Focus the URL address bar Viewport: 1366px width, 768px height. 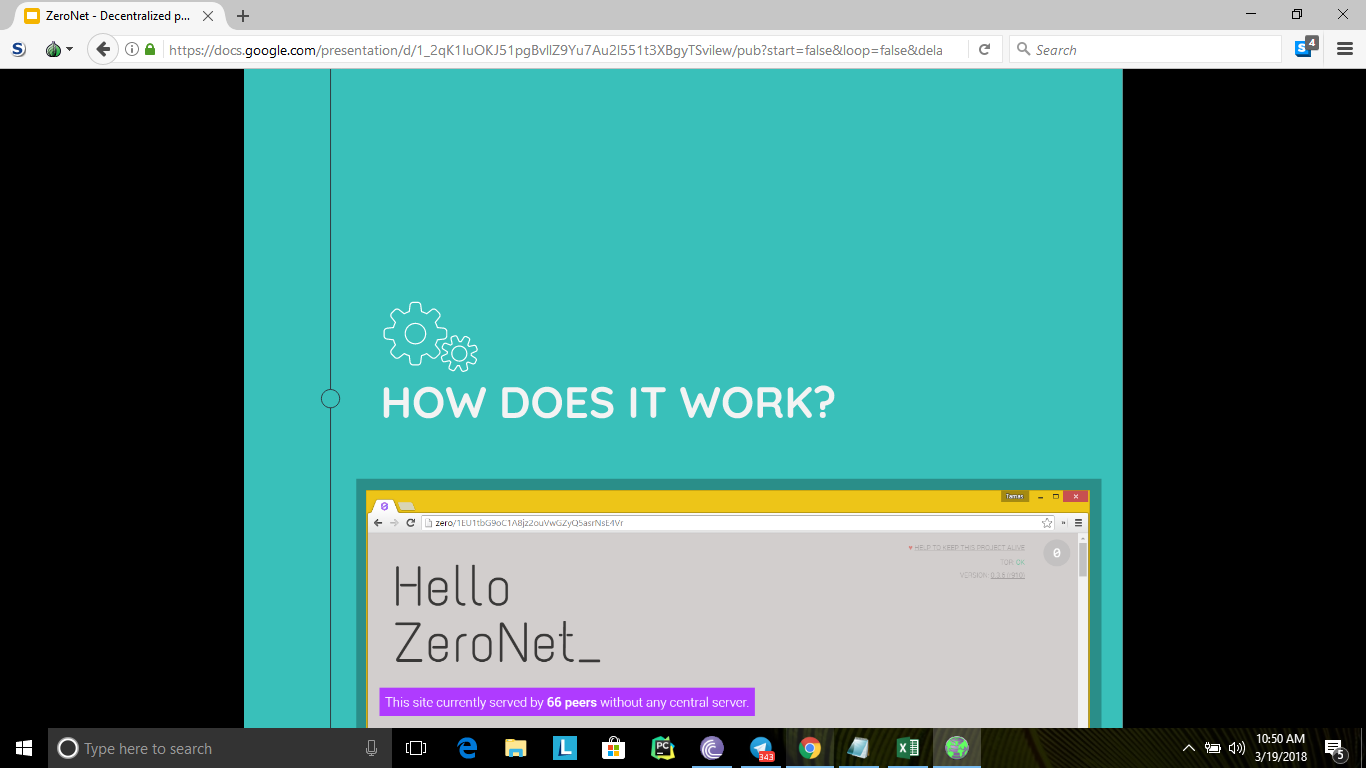pyautogui.click(x=555, y=49)
